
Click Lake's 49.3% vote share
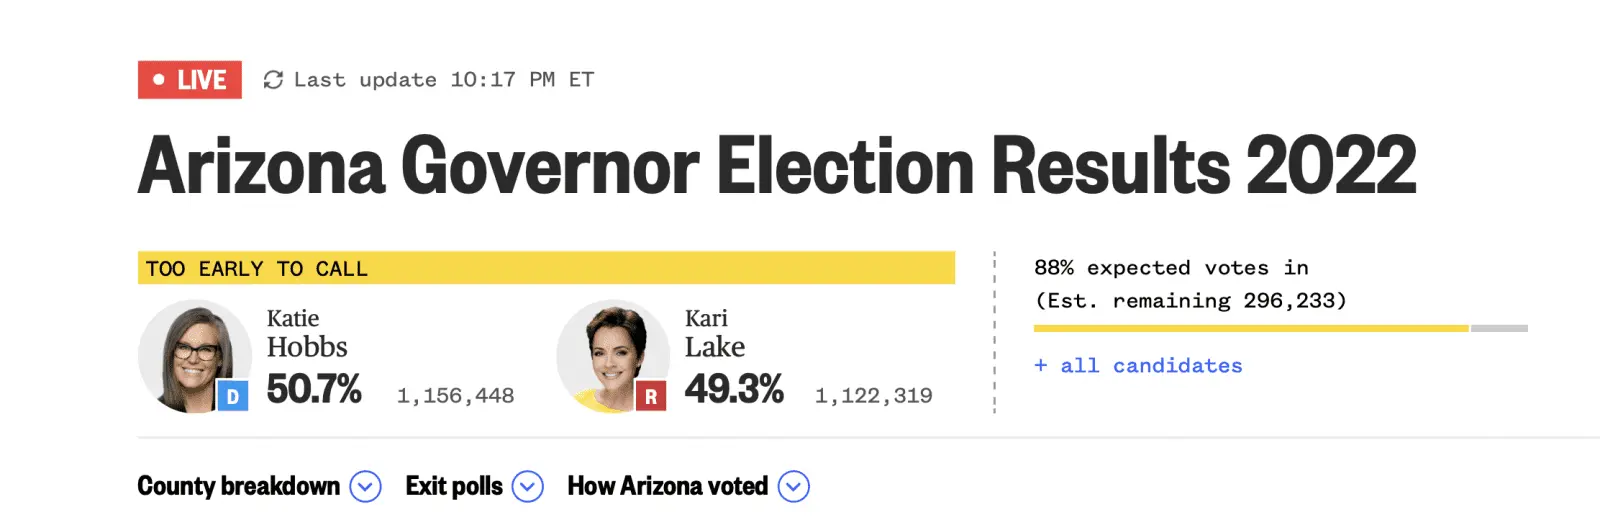[734, 390]
